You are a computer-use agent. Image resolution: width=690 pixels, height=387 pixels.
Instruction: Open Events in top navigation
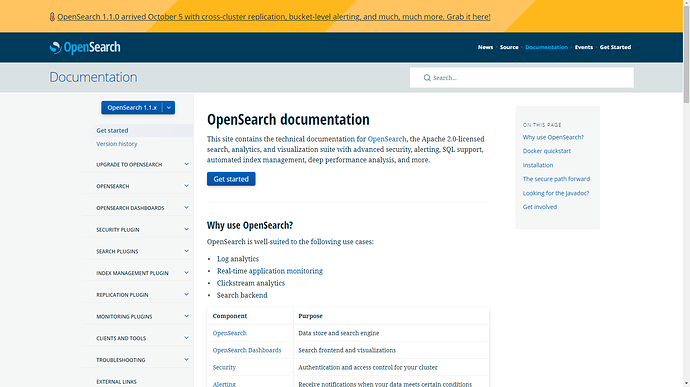[584, 47]
